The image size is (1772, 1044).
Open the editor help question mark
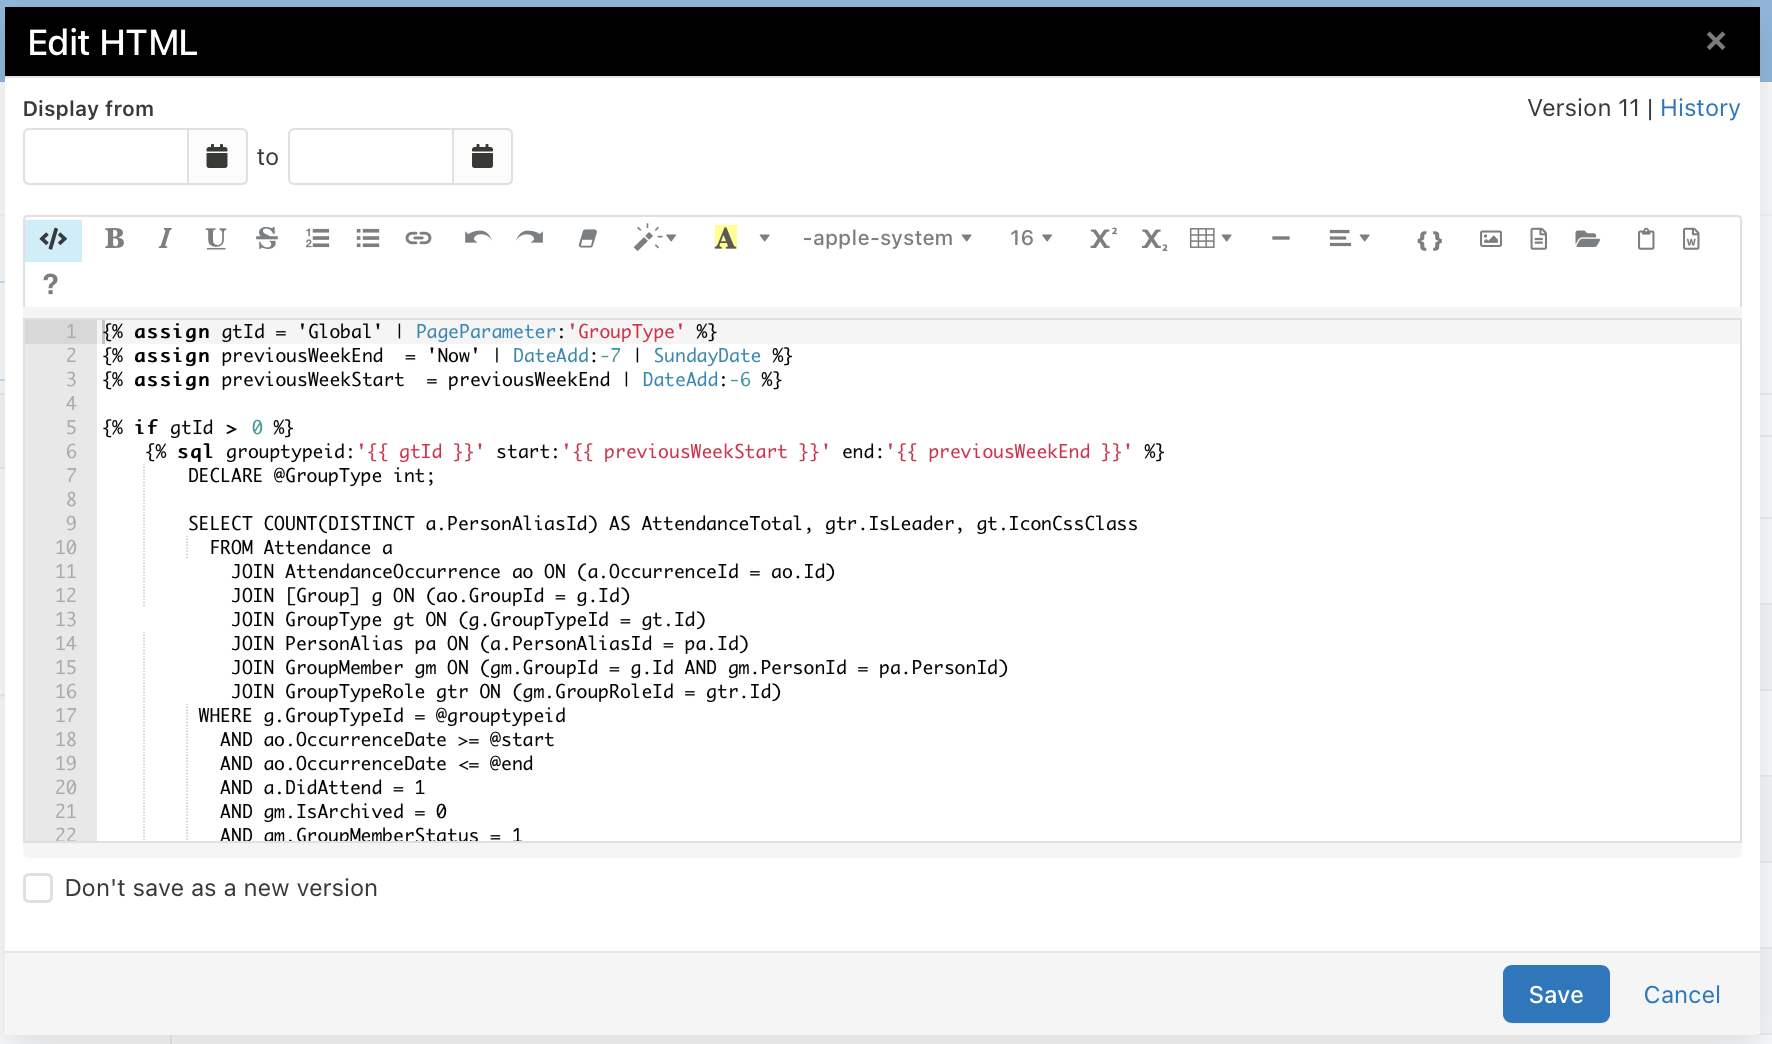point(51,285)
